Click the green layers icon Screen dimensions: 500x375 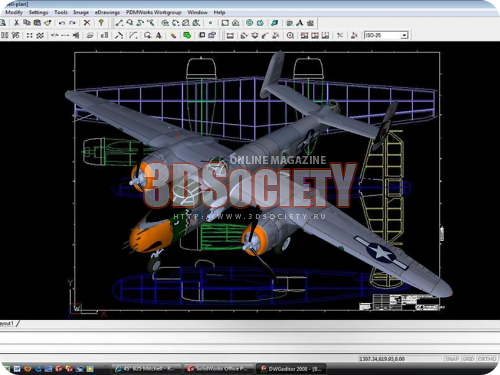pyautogui.click(x=187, y=35)
